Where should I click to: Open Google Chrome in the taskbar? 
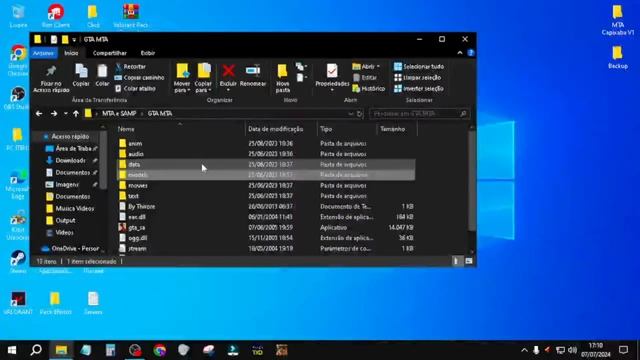[x=160, y=350]
